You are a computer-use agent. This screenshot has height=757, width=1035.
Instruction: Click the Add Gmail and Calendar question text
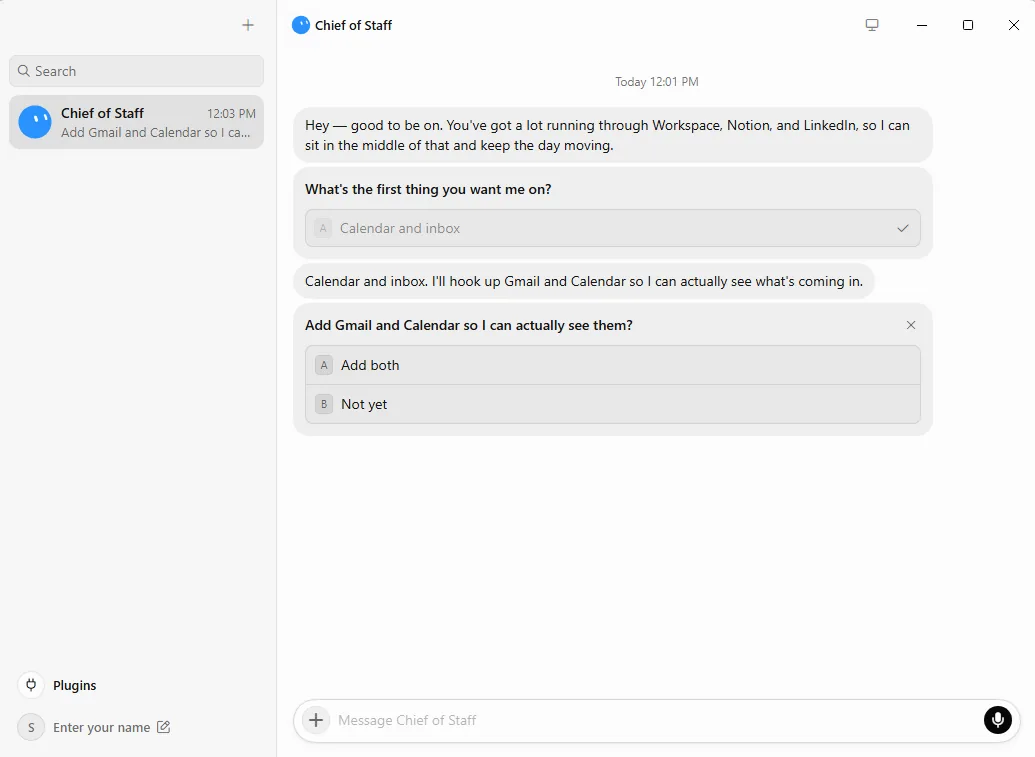point(469,325)
